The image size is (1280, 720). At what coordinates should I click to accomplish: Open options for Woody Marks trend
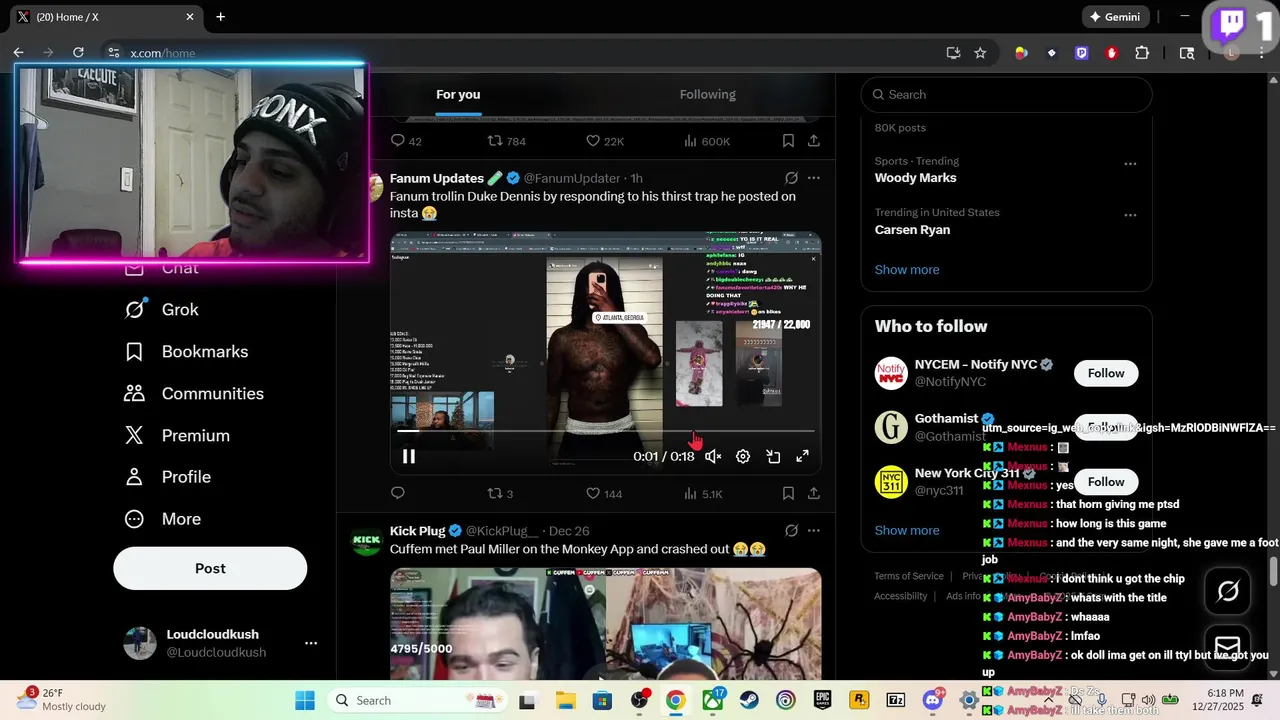pos(1130,164)
